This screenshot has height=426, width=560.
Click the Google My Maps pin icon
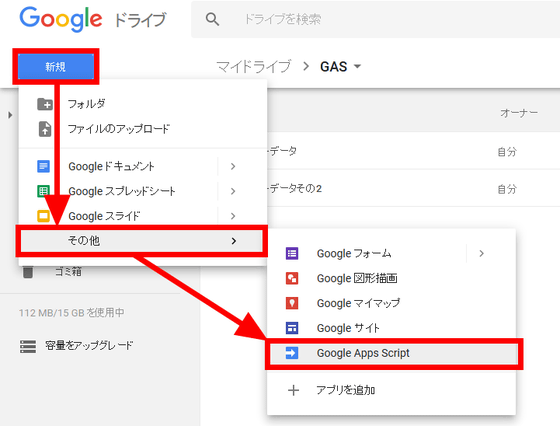(x=292, y=303)
